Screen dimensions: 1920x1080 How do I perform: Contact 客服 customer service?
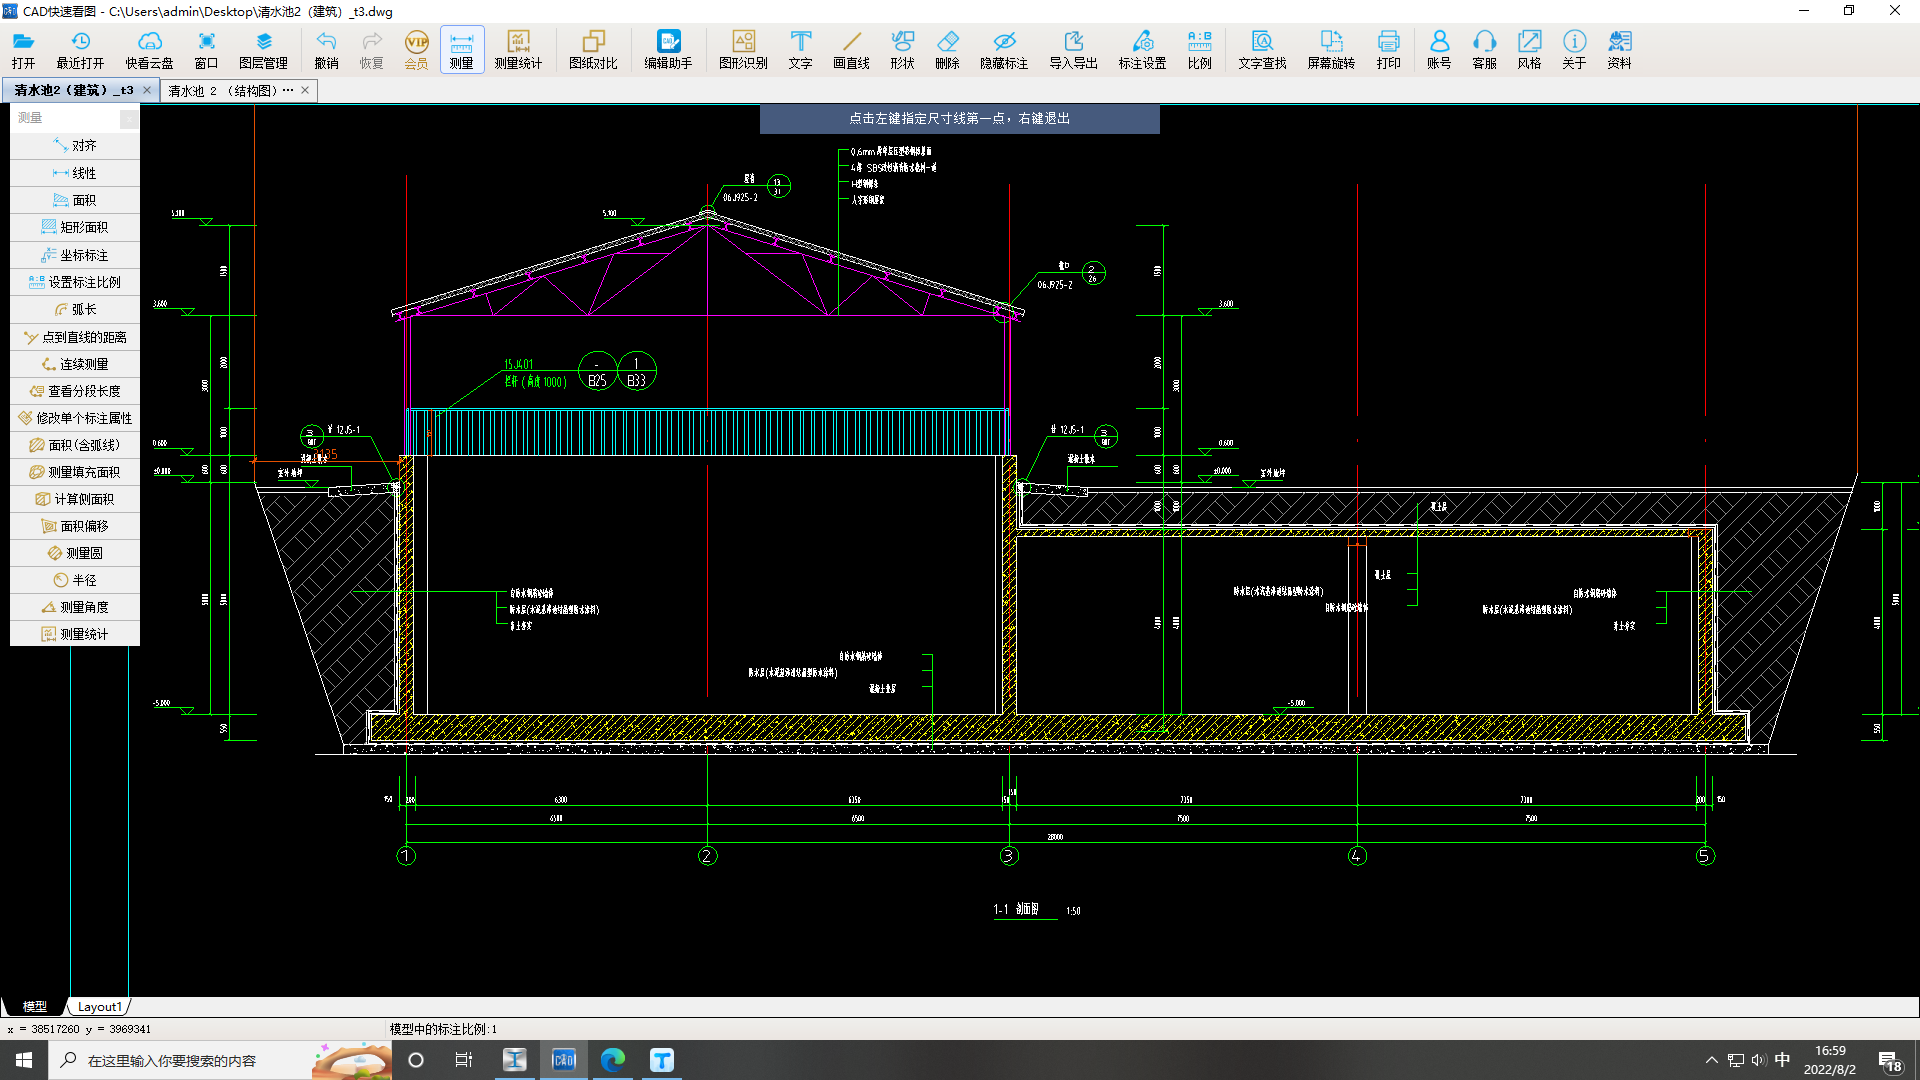tap(1484, 50)
